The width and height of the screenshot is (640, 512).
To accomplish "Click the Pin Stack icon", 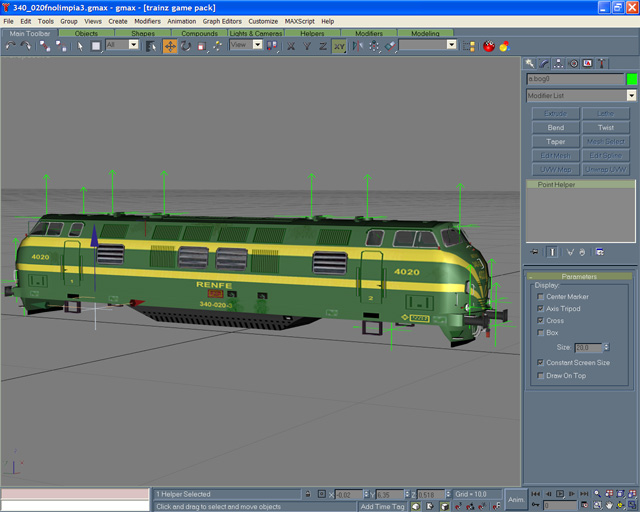I will [x=535, y=252].
